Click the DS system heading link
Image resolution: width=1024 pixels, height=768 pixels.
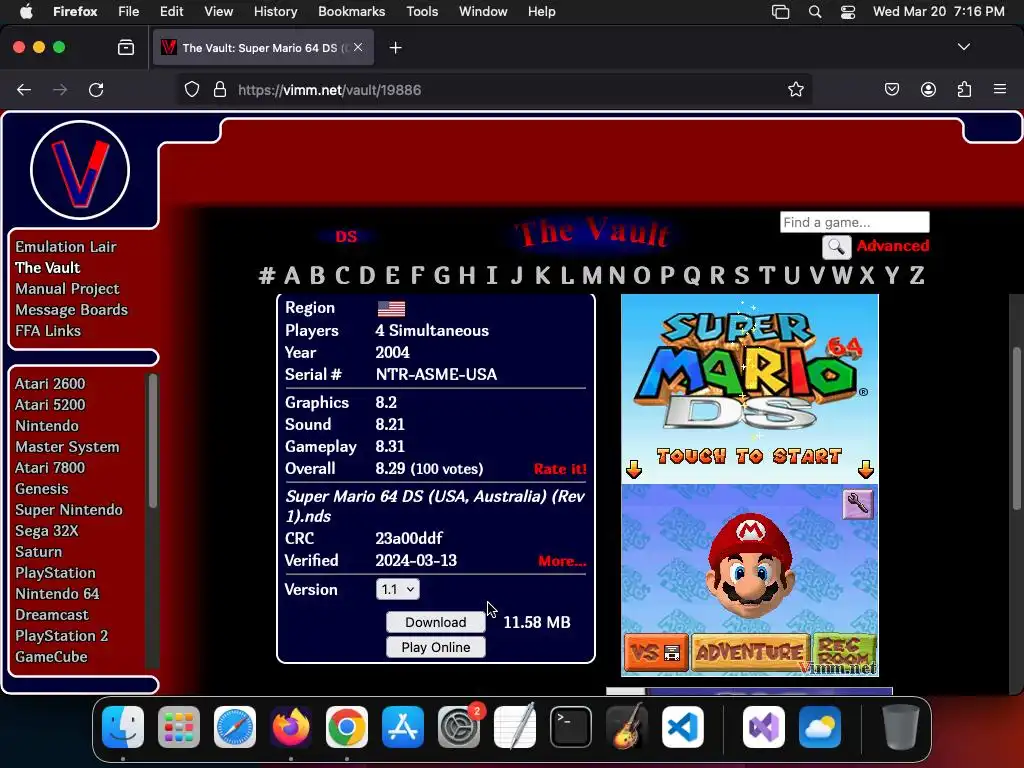(x=346, y=236)
